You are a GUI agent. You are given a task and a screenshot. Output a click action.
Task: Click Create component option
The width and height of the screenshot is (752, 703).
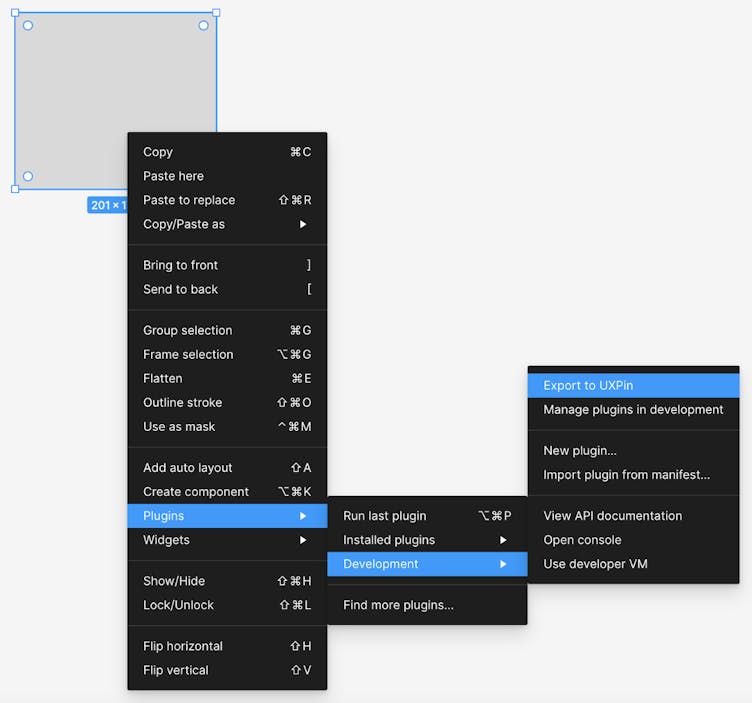227,492
